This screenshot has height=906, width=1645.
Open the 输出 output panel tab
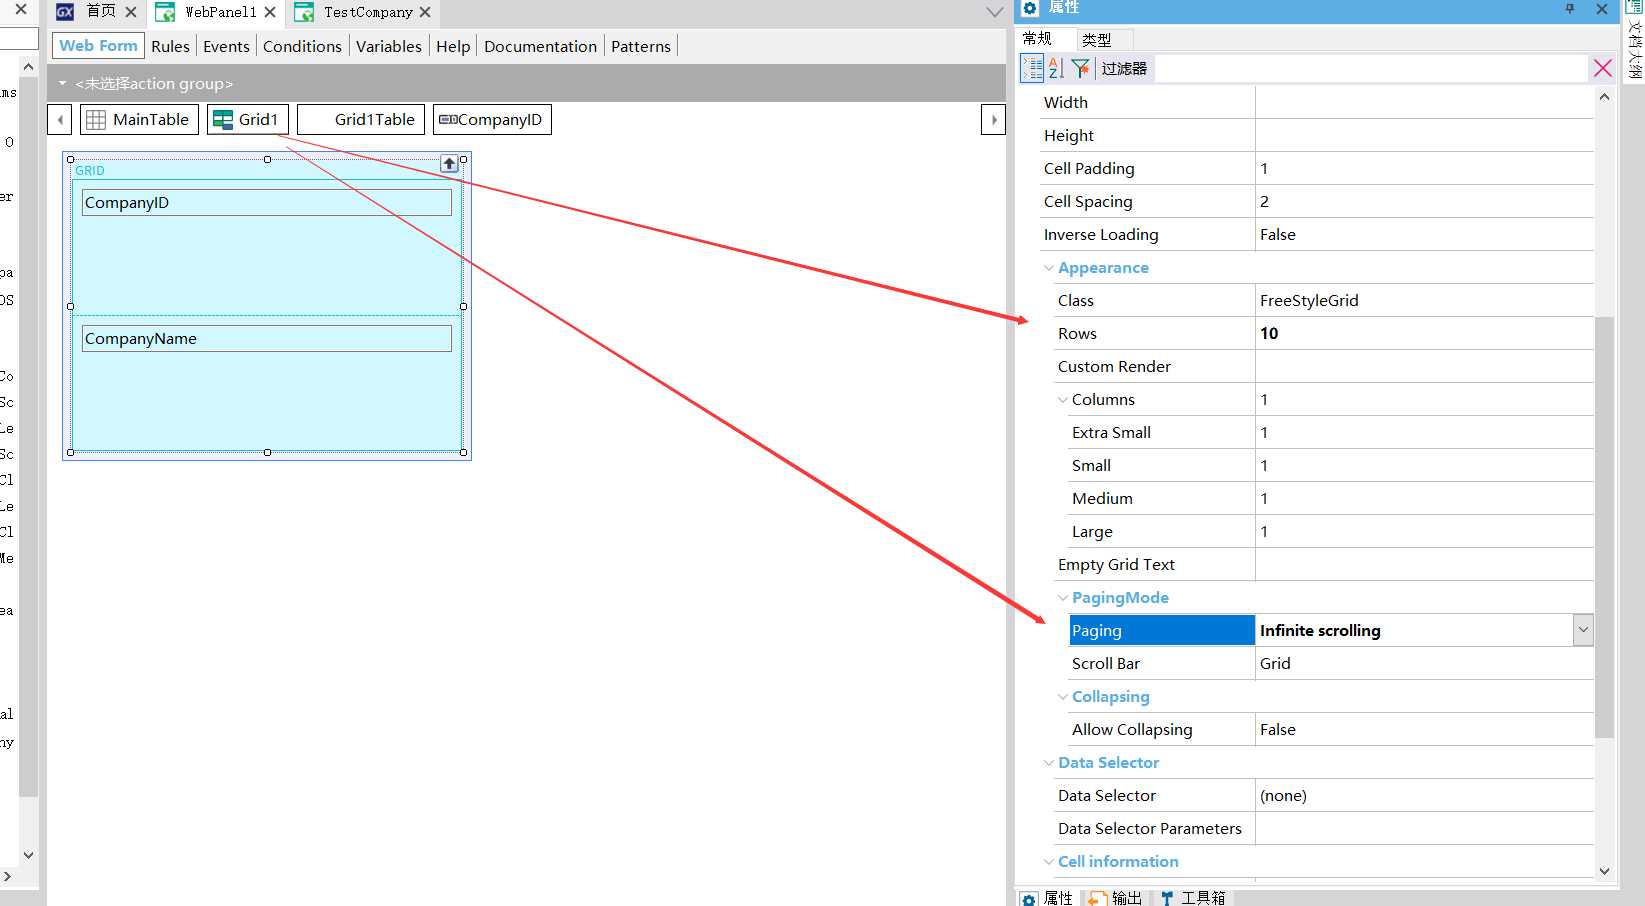pos(1115,897)
